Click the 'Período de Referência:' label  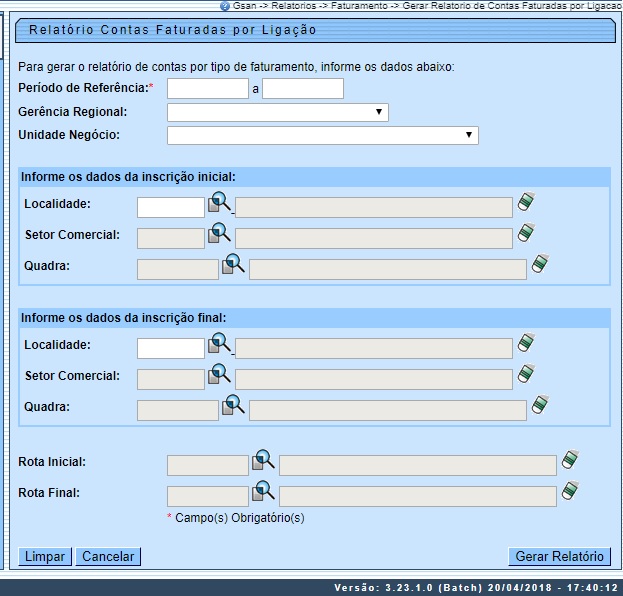click(x=83, y=88)
